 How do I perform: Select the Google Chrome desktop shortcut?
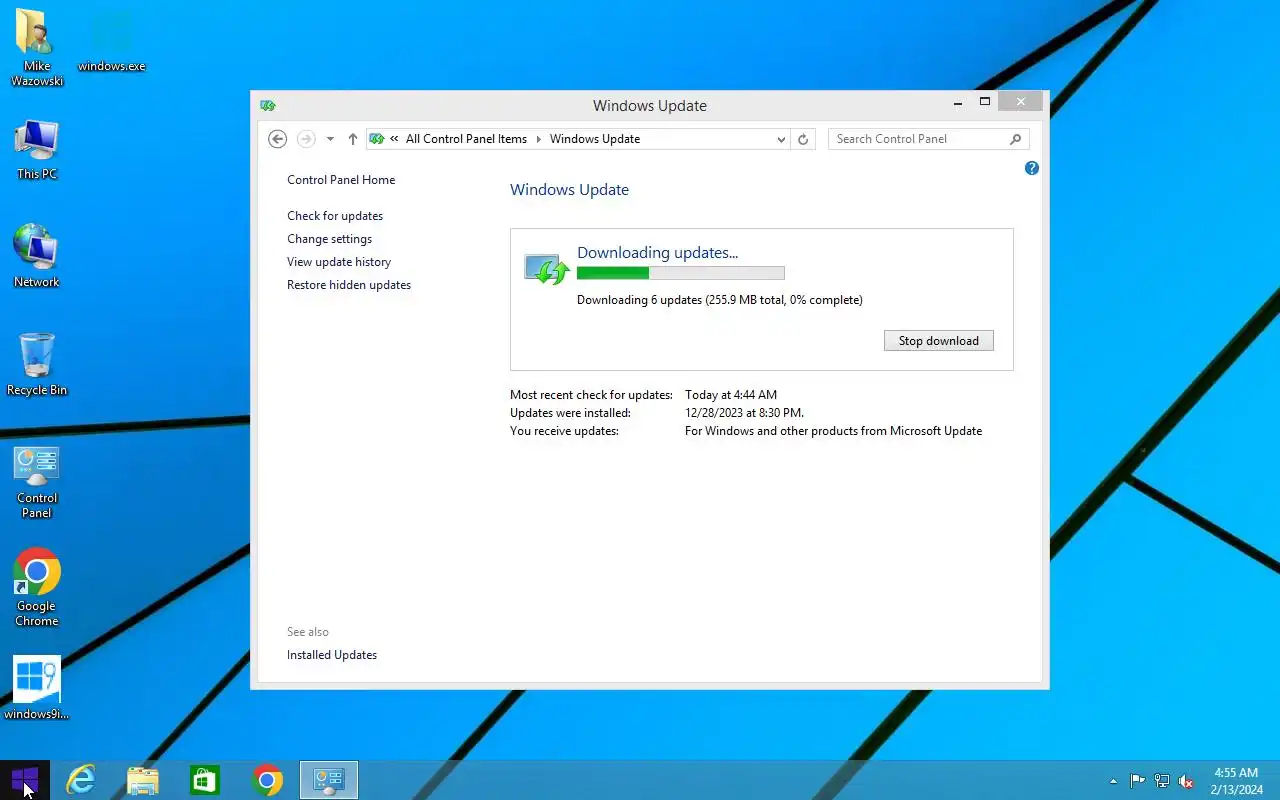37,588
